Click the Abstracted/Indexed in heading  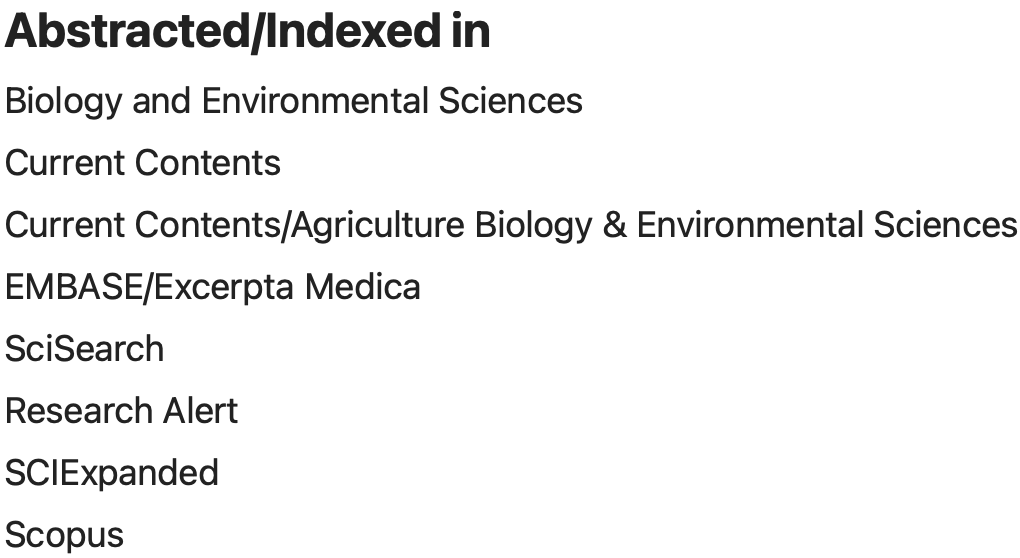248,32
